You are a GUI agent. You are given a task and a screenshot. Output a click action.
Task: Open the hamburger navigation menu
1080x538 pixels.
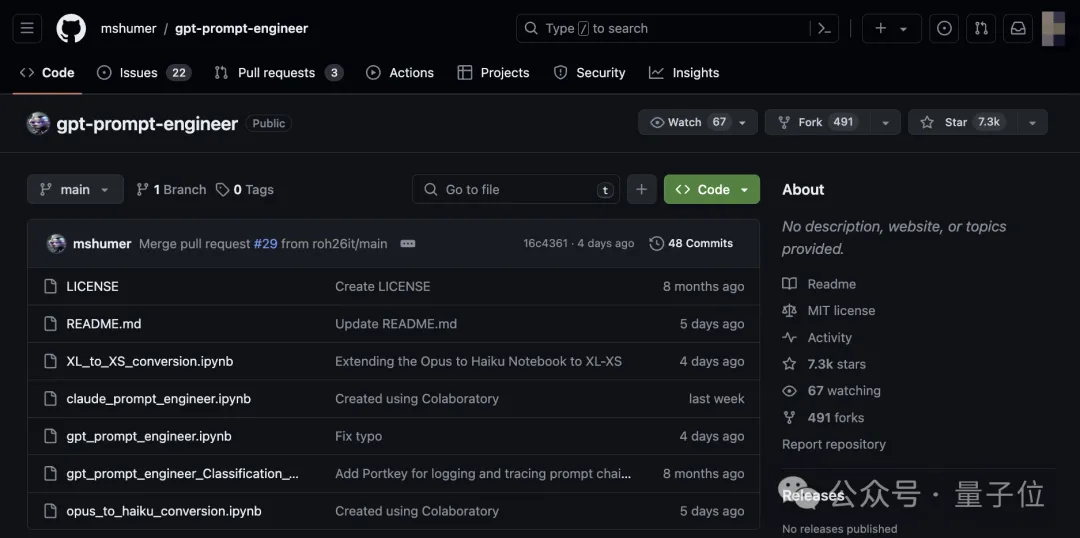click(27, 28)
